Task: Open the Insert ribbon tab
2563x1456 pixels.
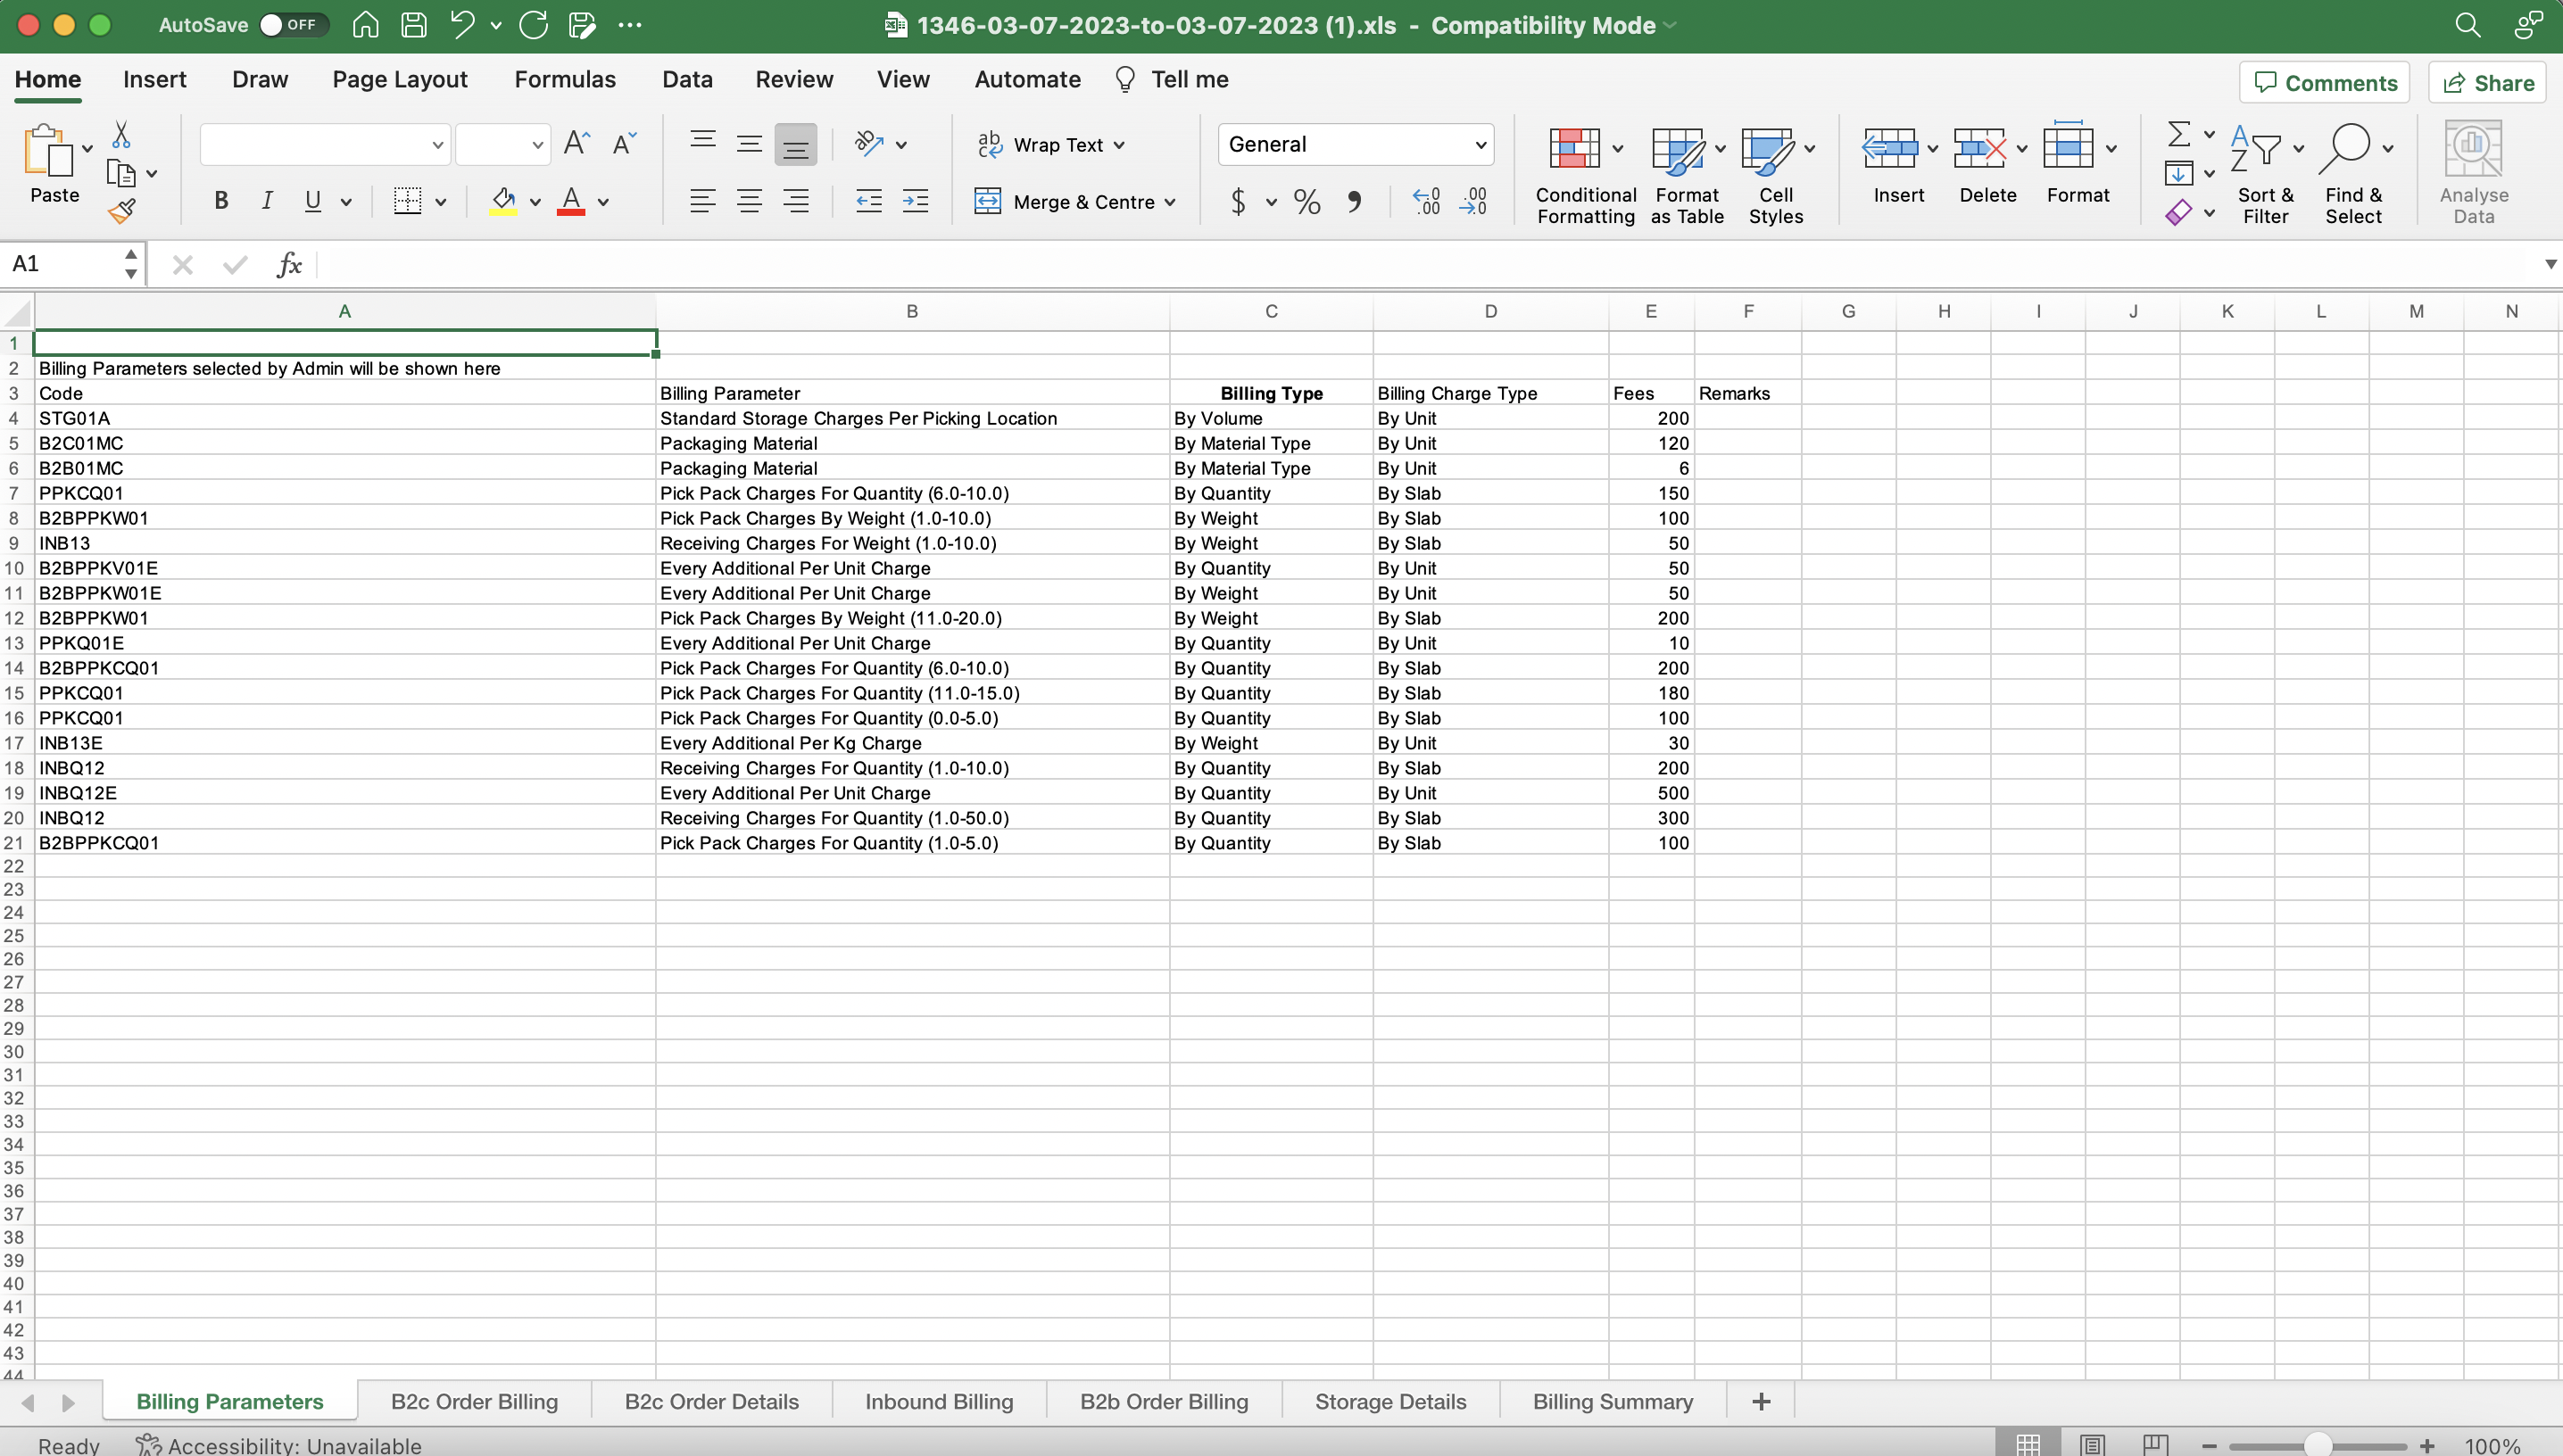Action: (155, 79)
